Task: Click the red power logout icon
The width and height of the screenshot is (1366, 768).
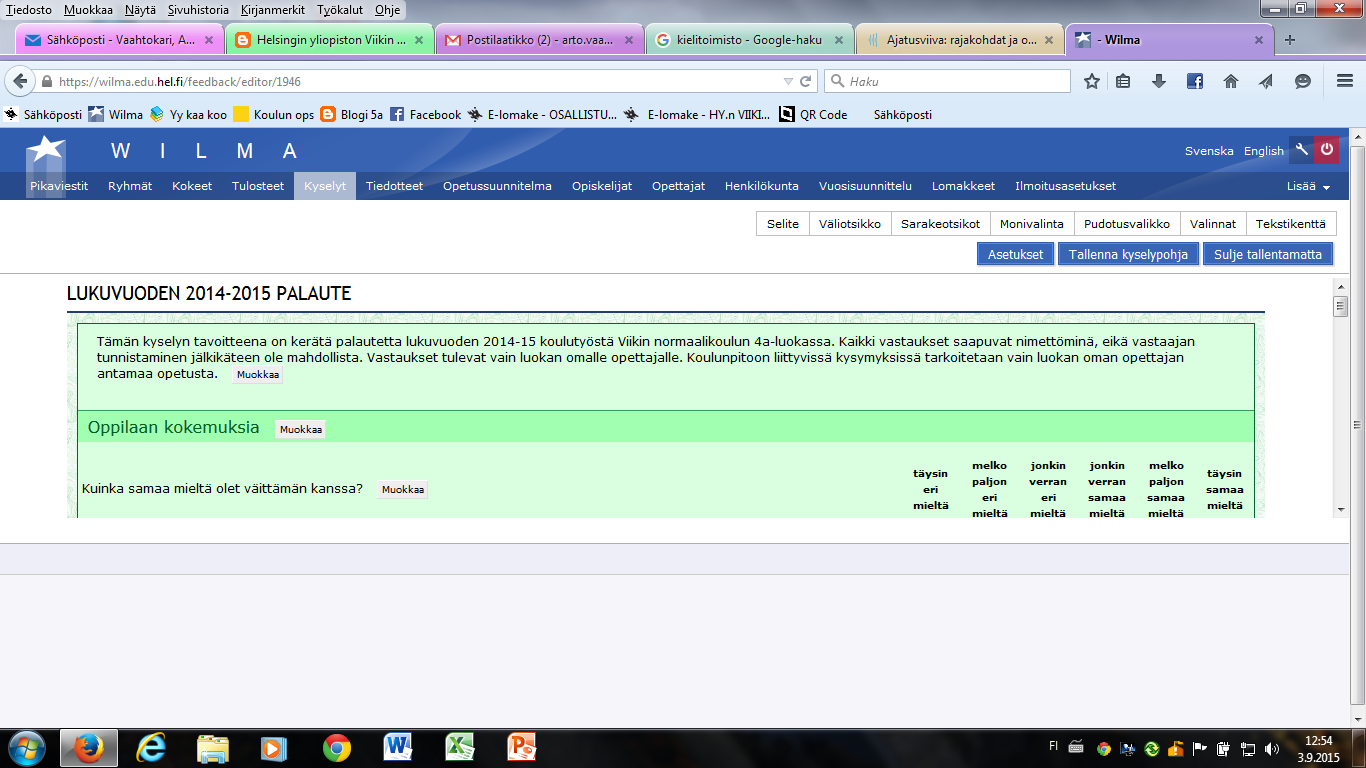Action: point(1326,150)
